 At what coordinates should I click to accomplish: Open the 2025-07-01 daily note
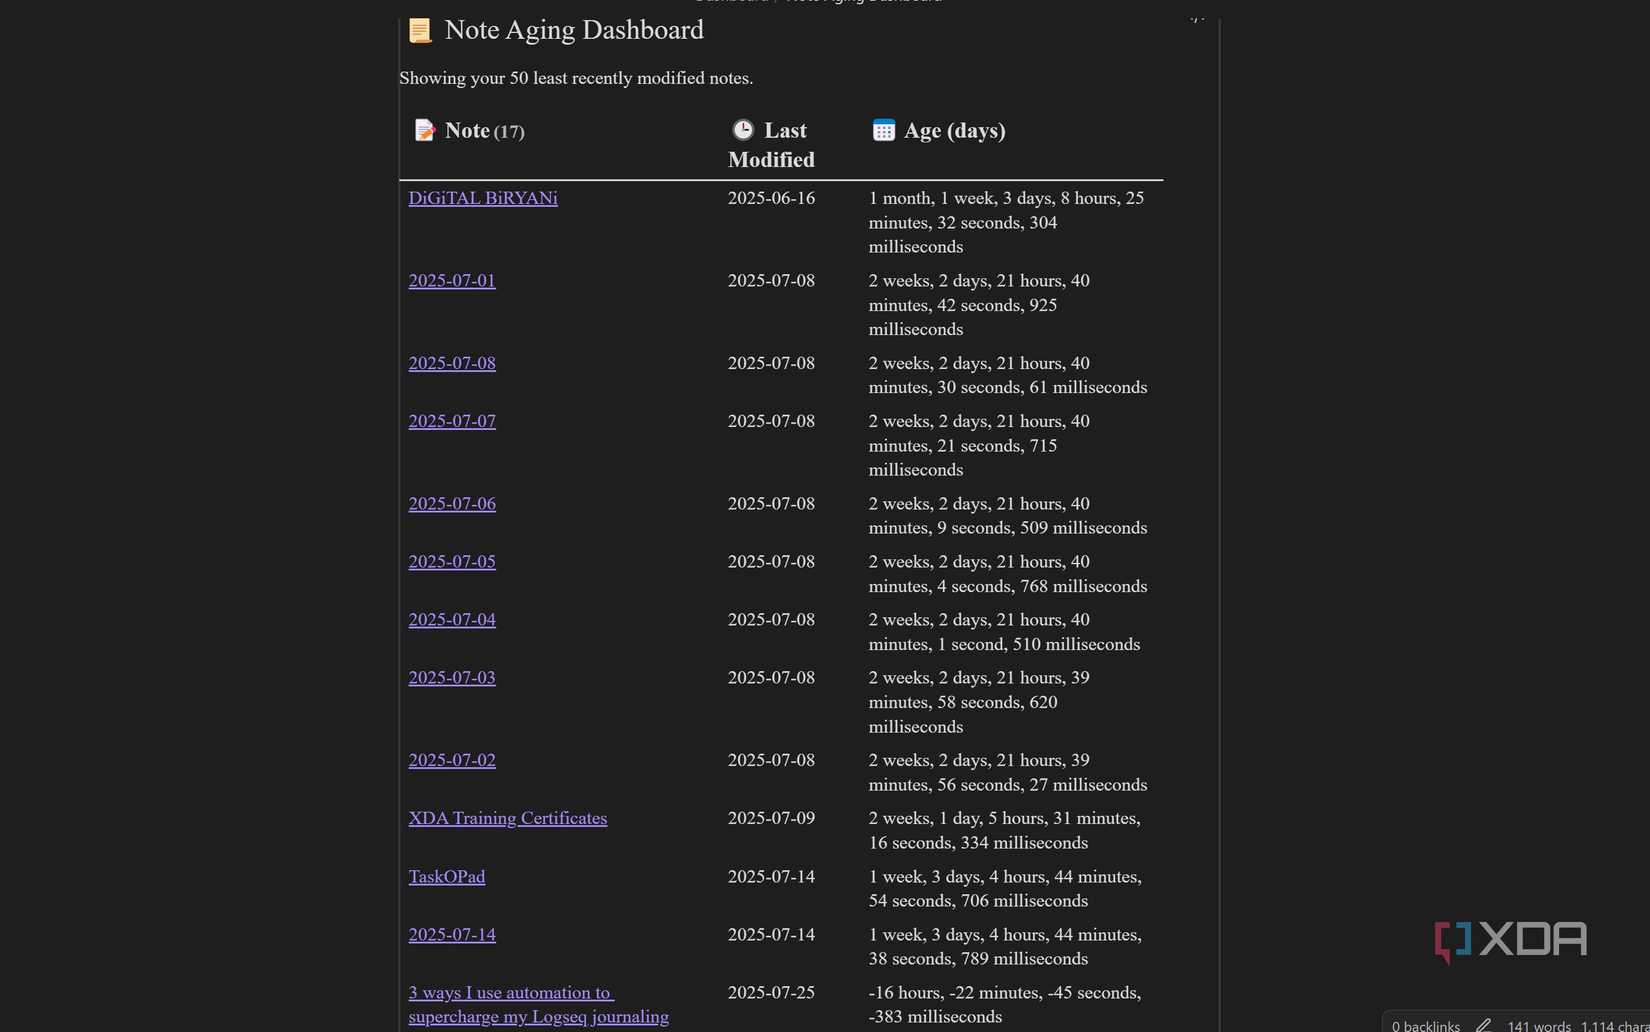pyautogui.click(x=452, y=281)
